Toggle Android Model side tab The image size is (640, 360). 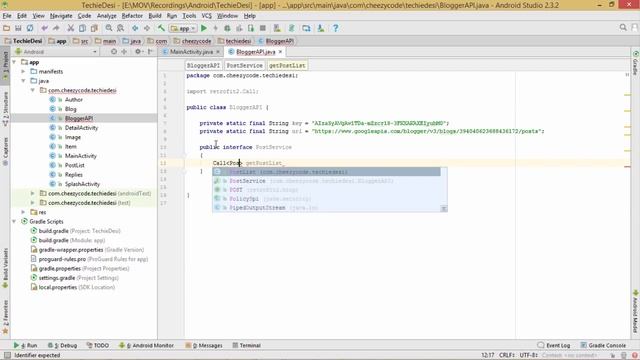tap(635, 312)
